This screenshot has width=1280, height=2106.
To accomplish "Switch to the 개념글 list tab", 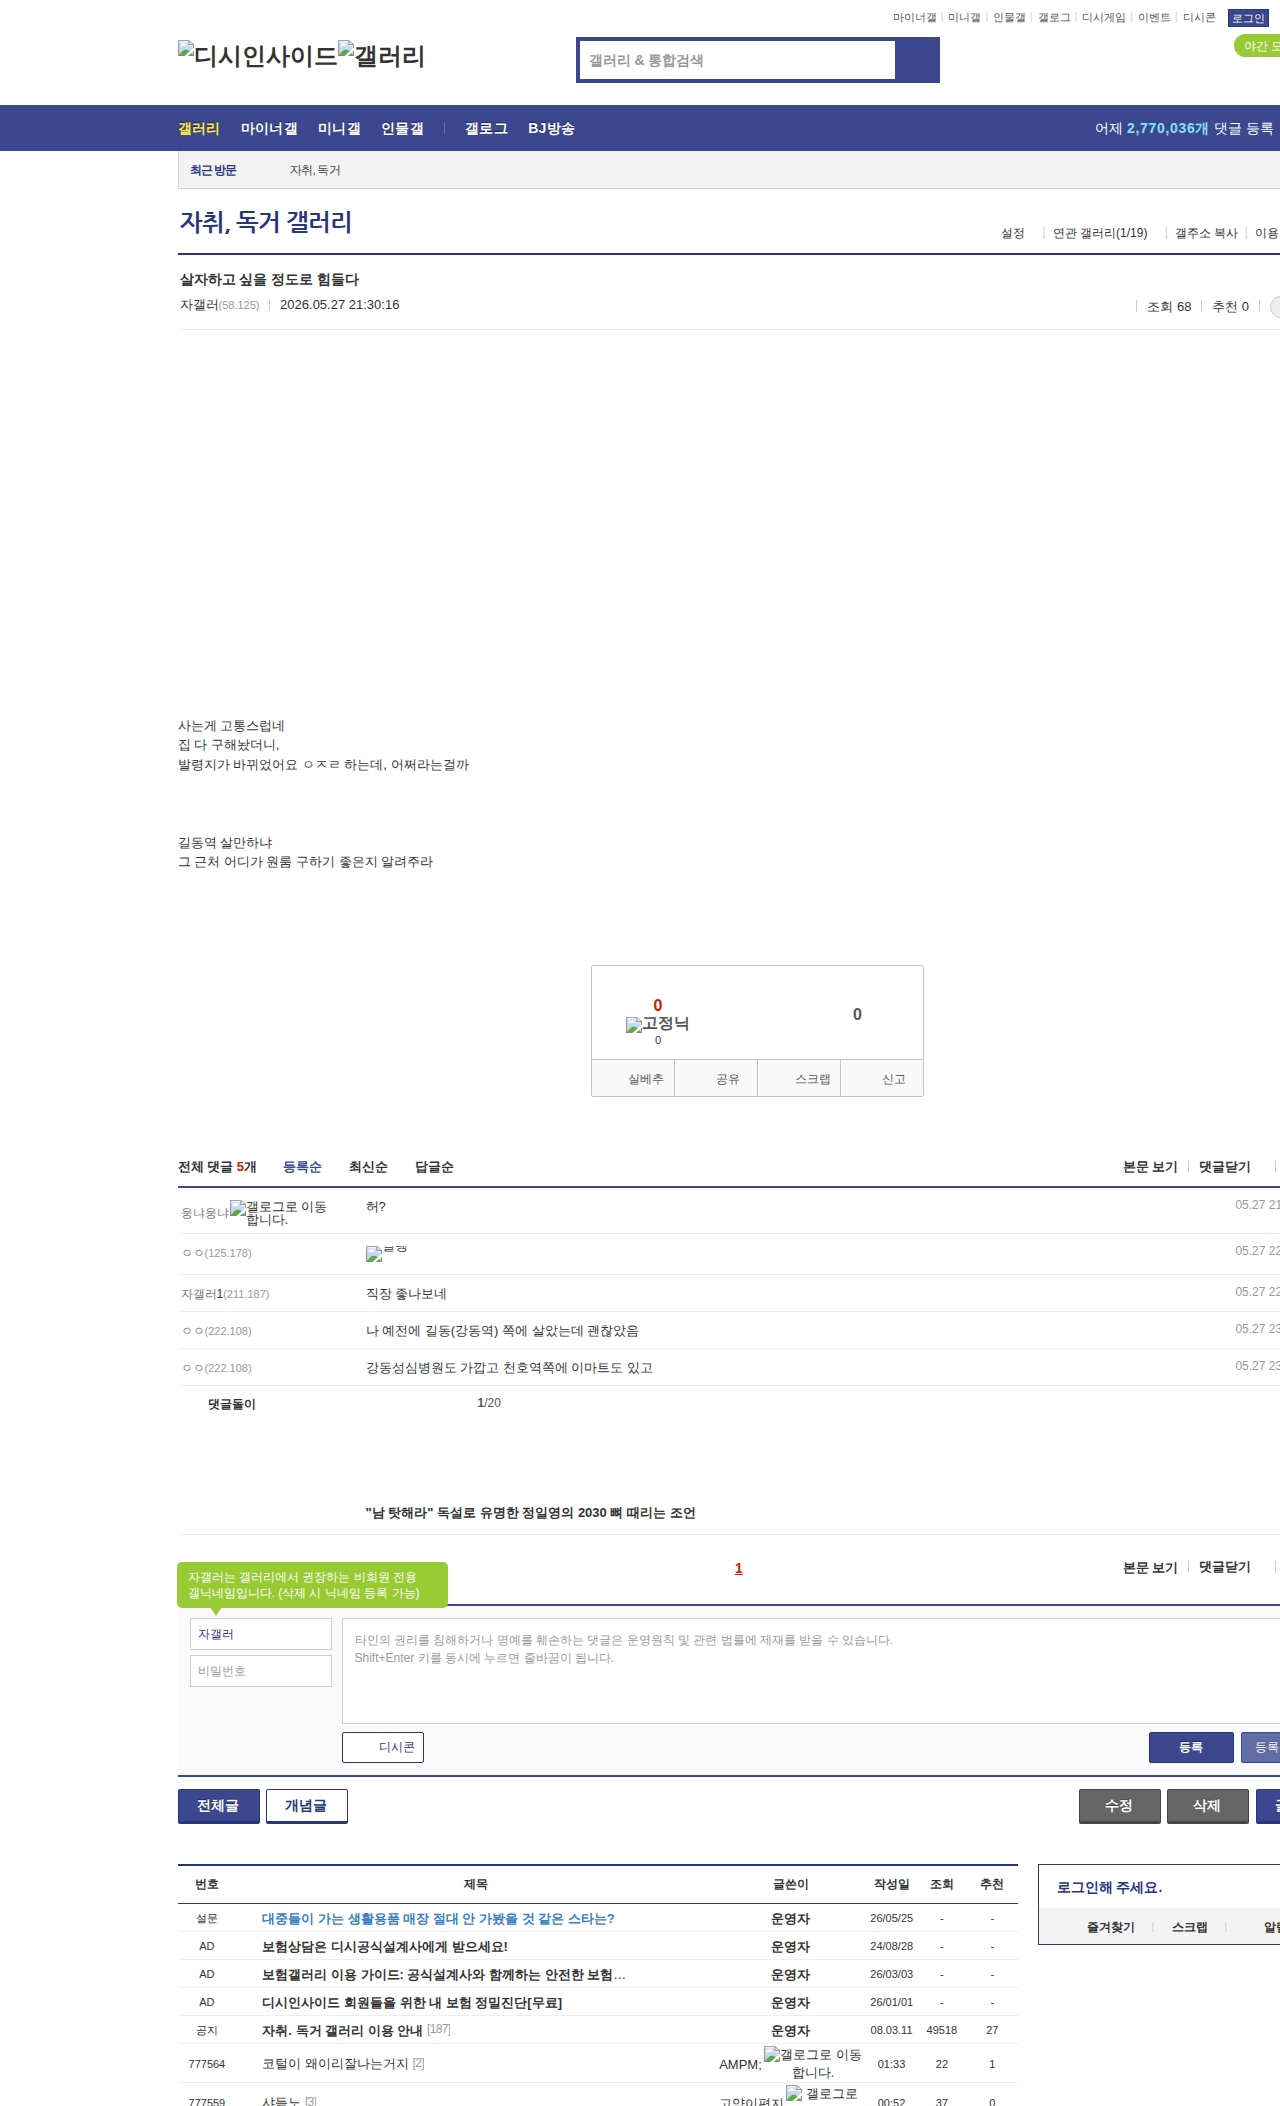I will coord(306,1806).
